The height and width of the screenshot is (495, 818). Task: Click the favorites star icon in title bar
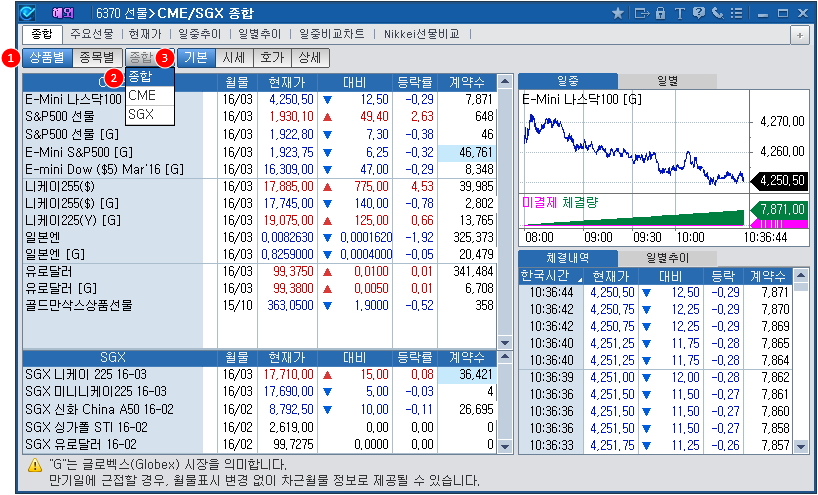(618, 13)
